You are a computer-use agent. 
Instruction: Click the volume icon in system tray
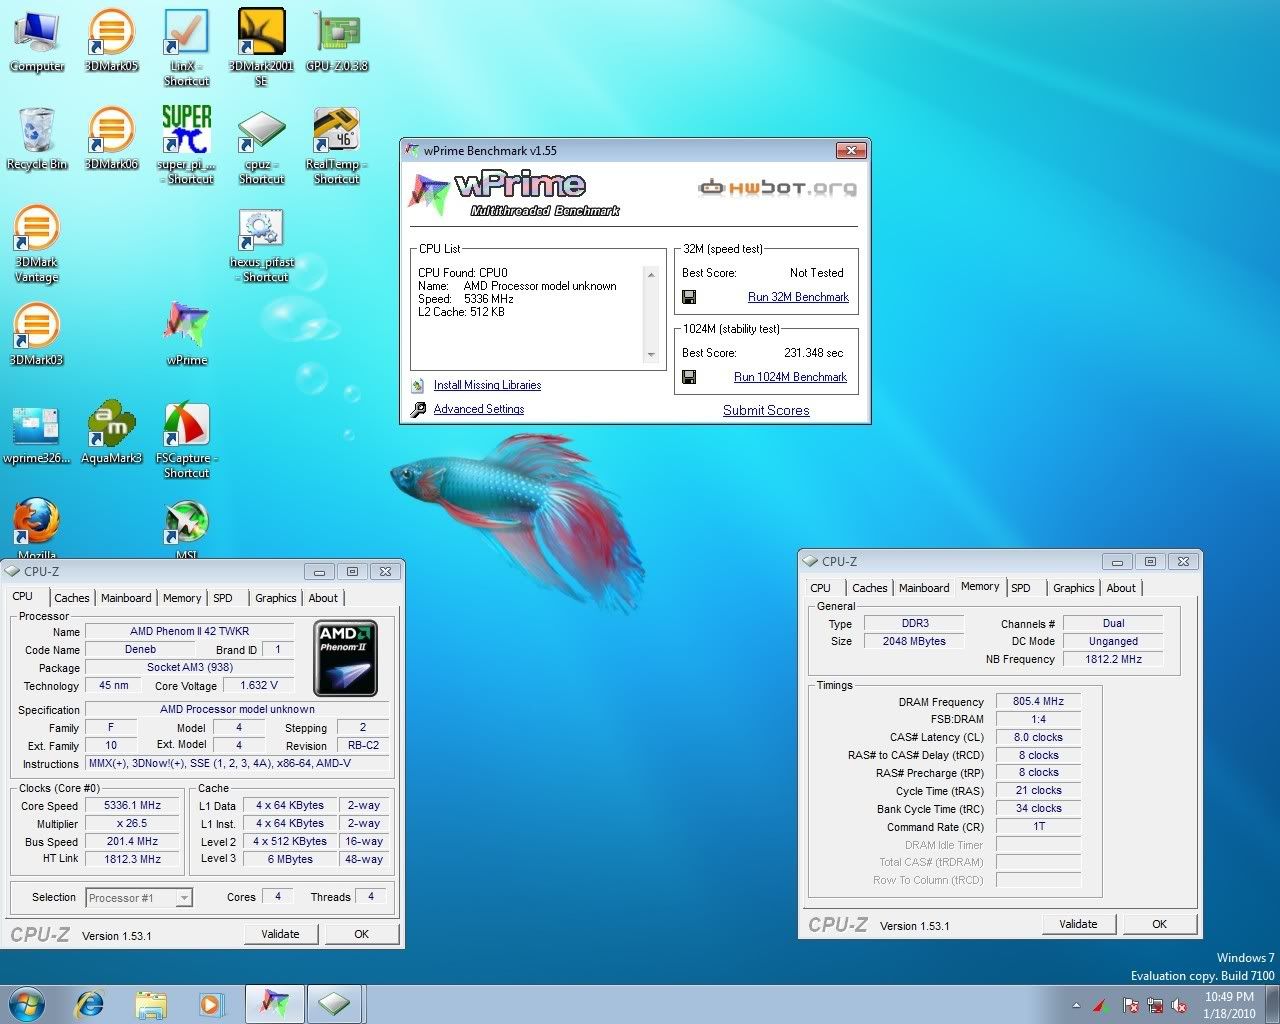click(x=1179, y=1005)
